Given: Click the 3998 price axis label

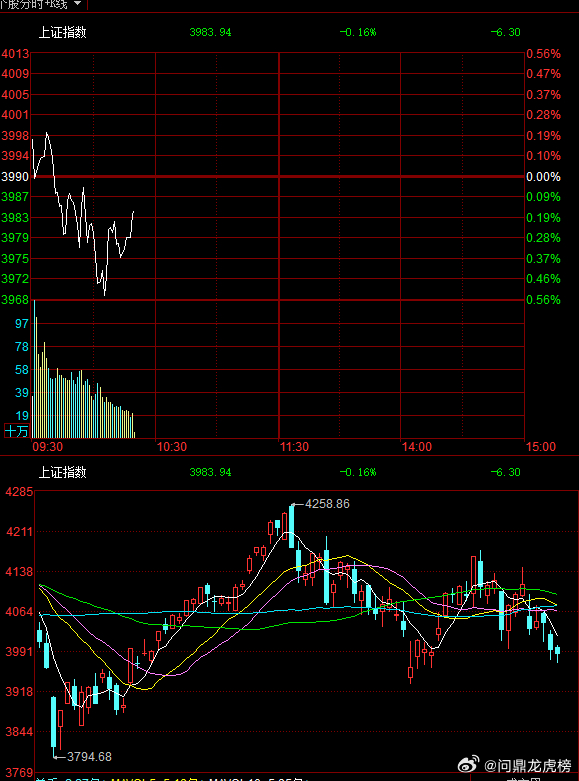Looking at the screenshot, I should pos(15,136).
